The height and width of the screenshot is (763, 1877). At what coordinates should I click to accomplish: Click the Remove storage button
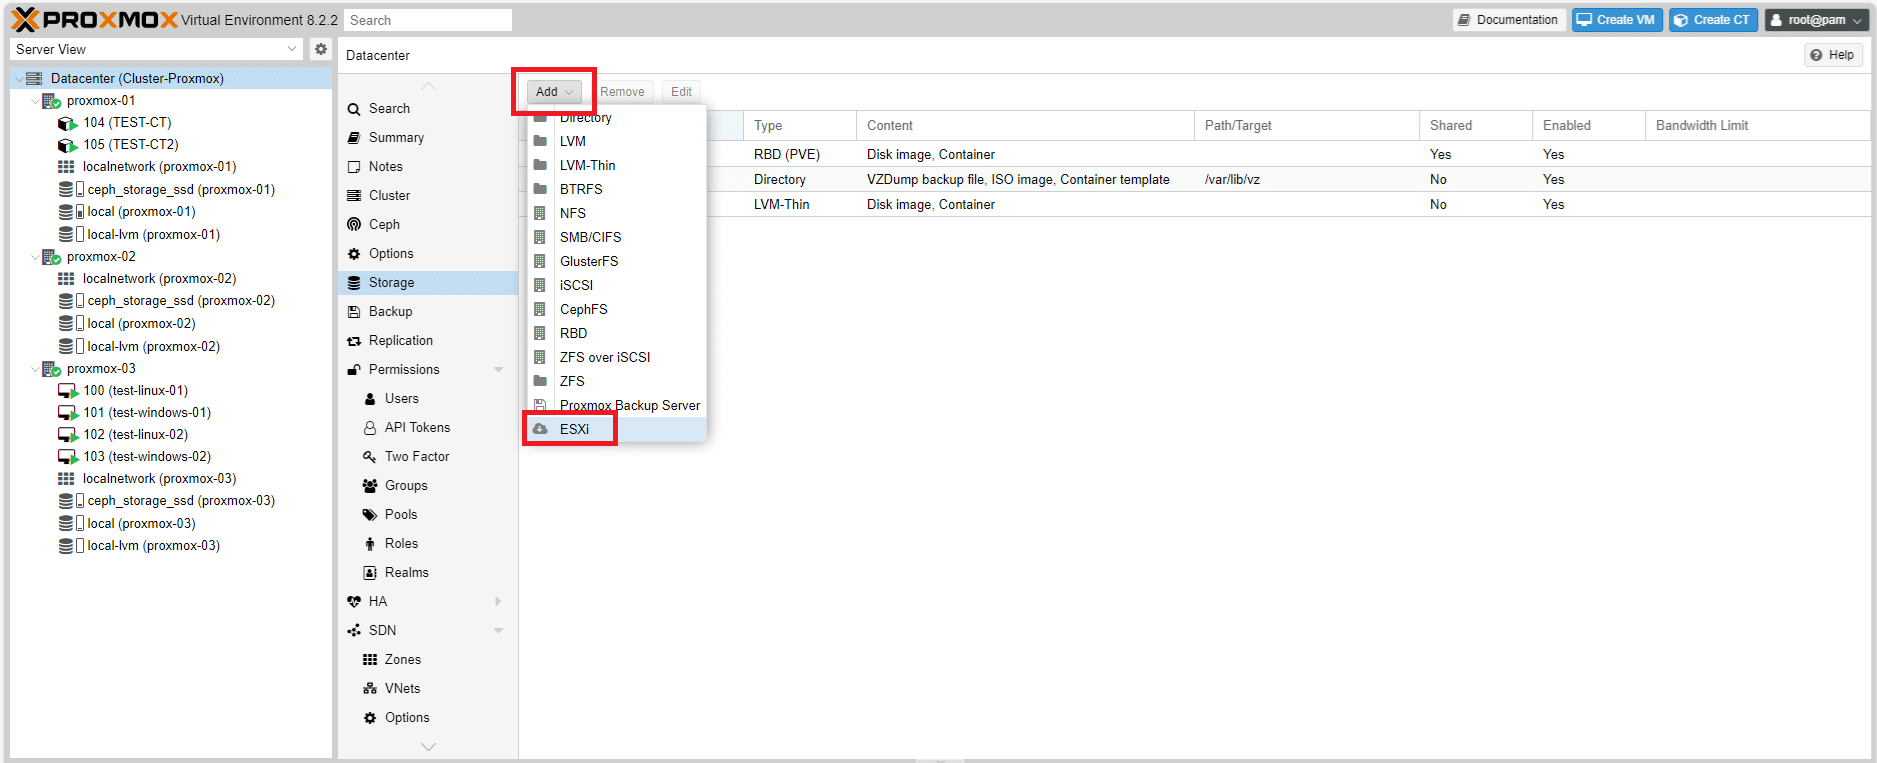pos(622,92)
